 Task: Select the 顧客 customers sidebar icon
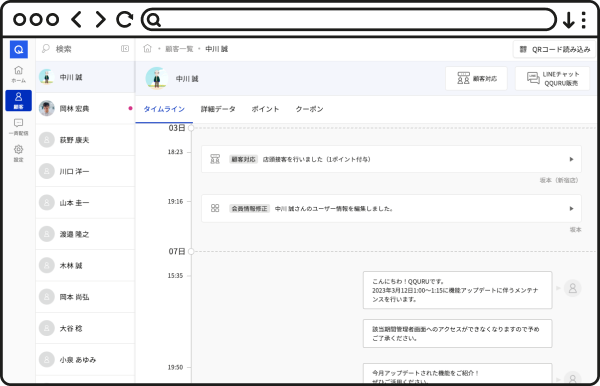click(x=18, y=101)
